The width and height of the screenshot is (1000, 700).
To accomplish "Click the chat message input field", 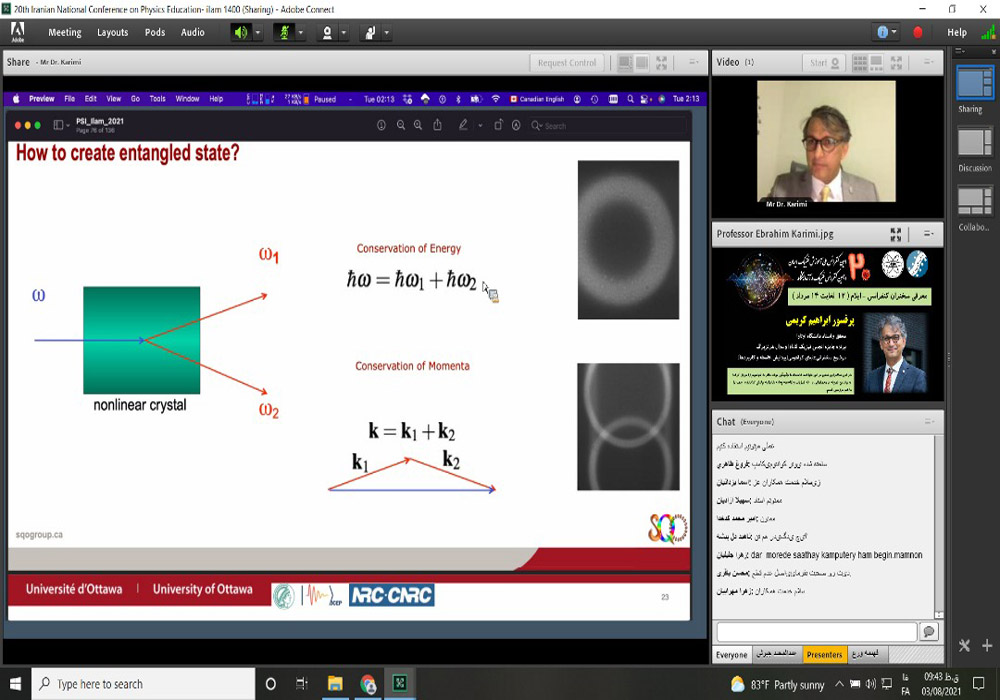I will point(816,632).
